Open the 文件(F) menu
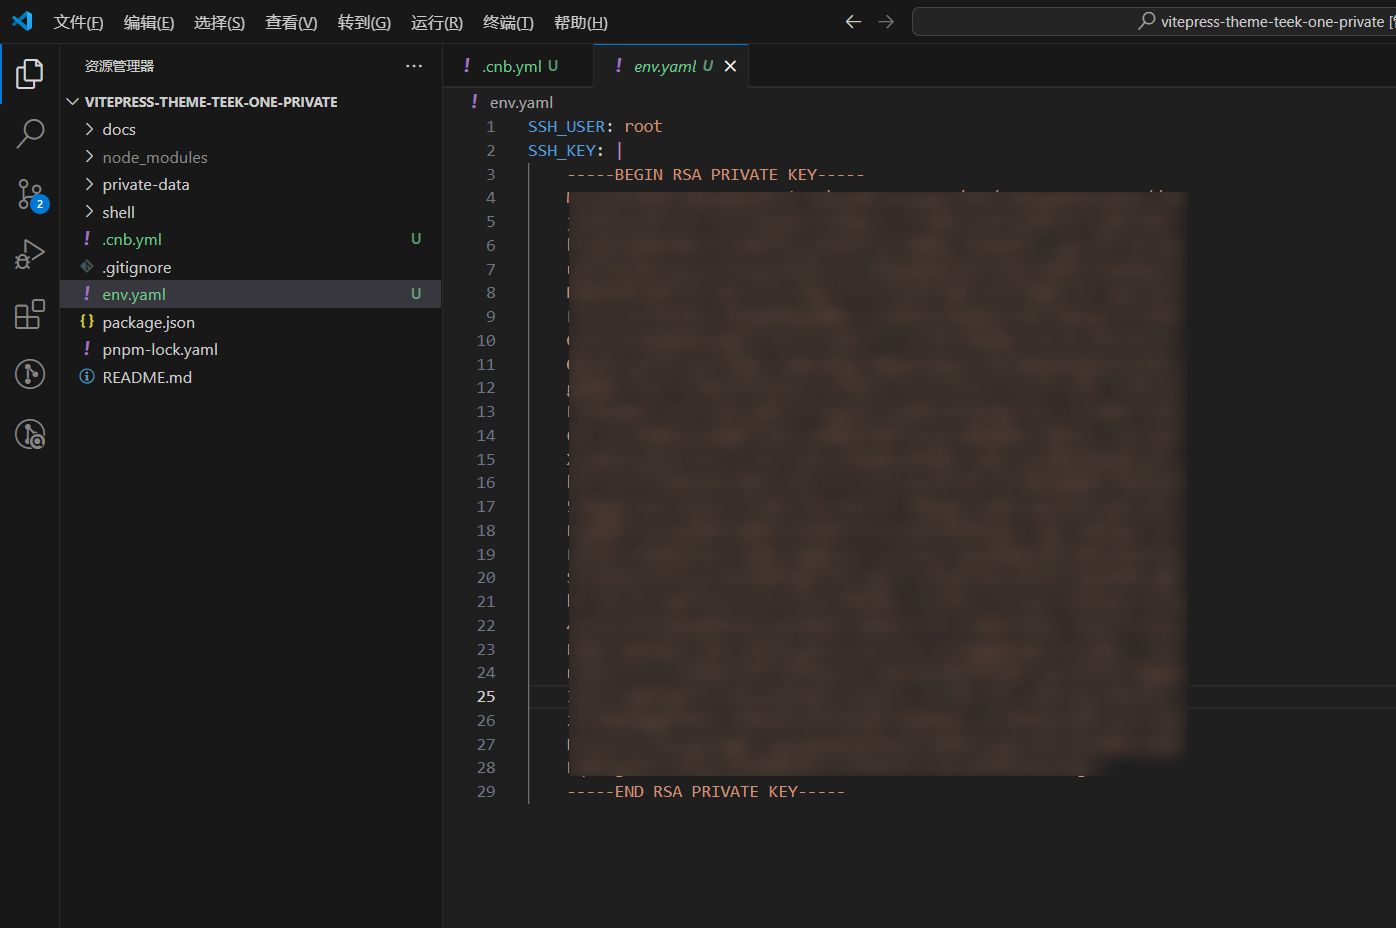The image size is (1396, 928). pos(78,22)
